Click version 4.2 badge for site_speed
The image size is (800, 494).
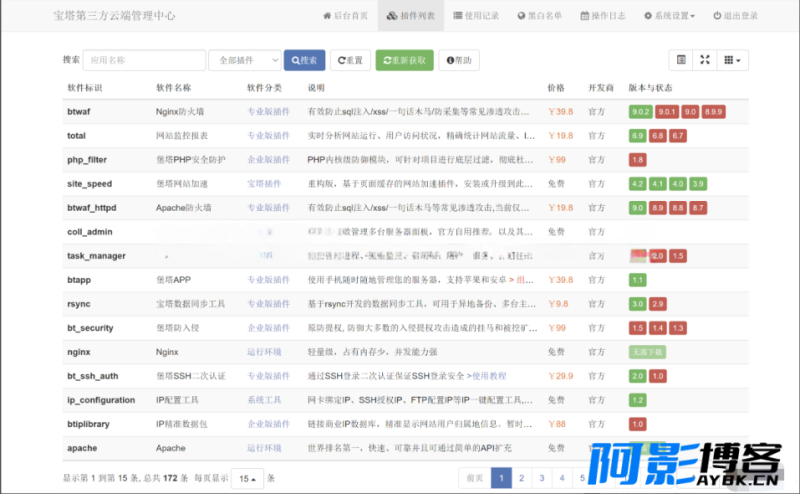point(638,184)
